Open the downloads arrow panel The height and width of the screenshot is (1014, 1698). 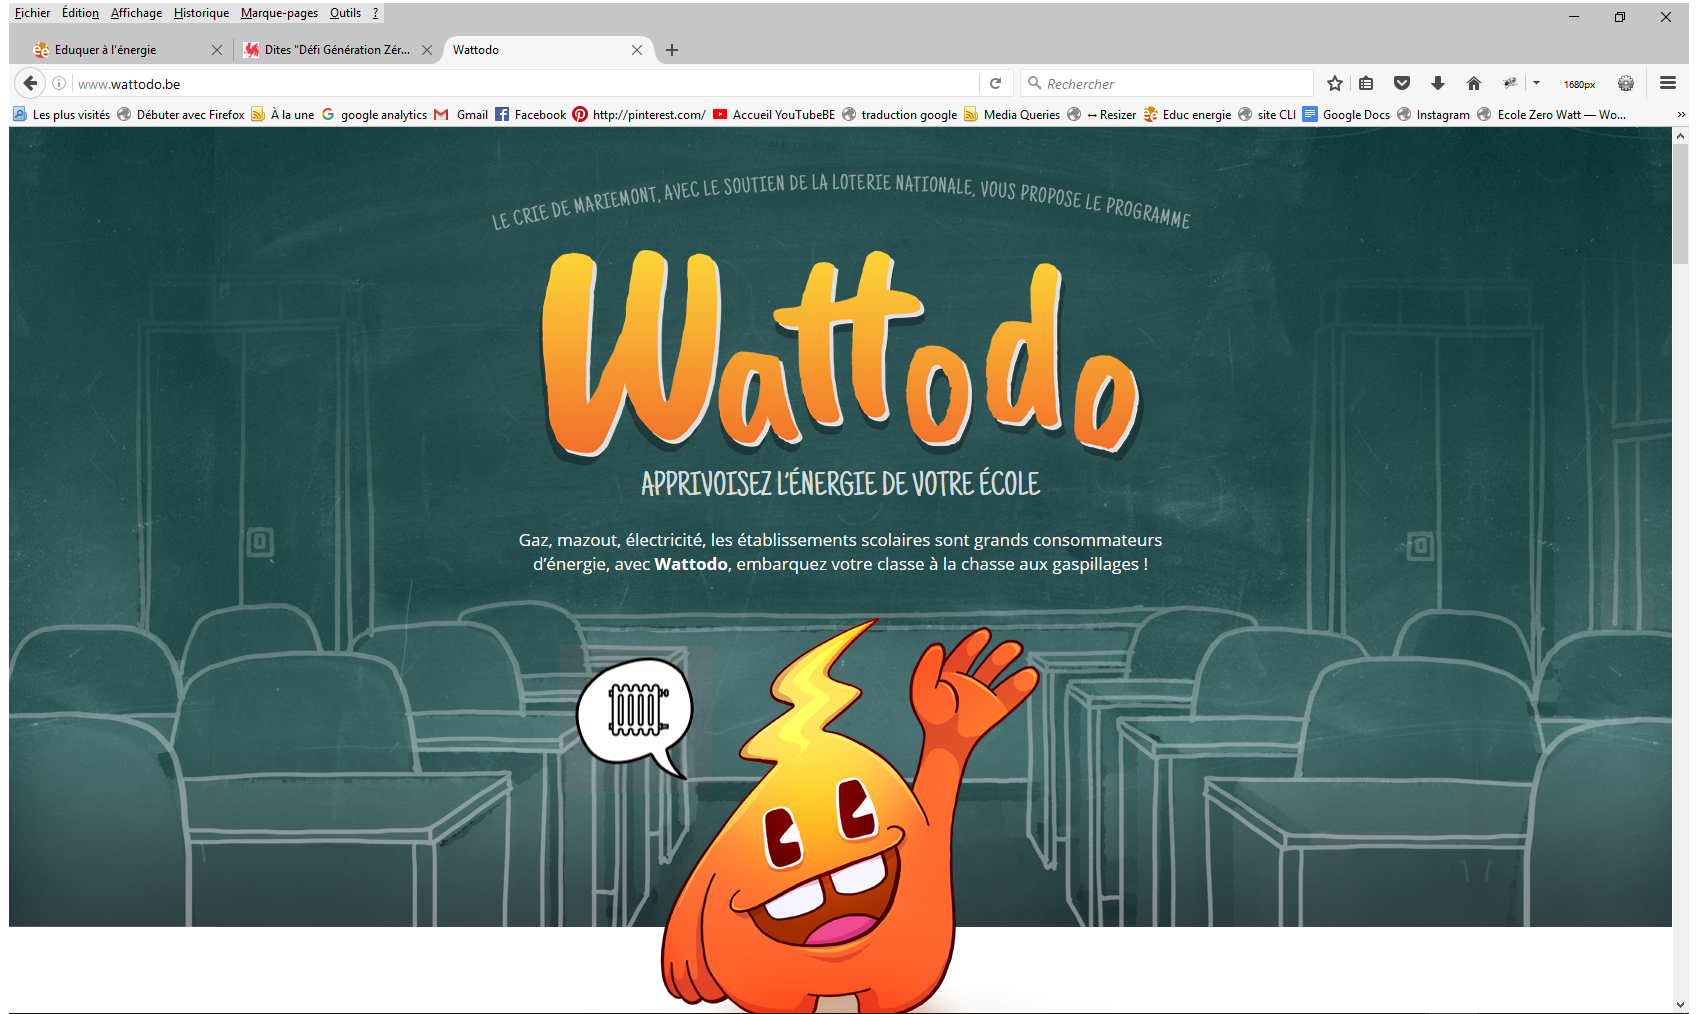(x=1438, y=84)
